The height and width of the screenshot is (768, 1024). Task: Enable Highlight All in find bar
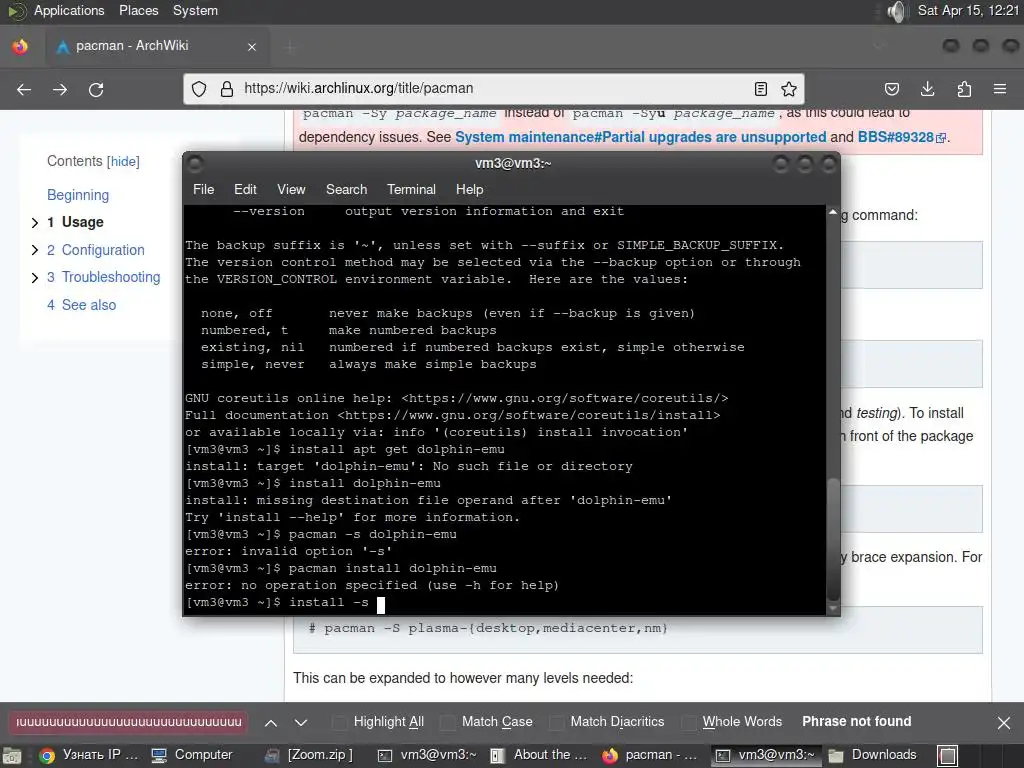tap(379, 722)
